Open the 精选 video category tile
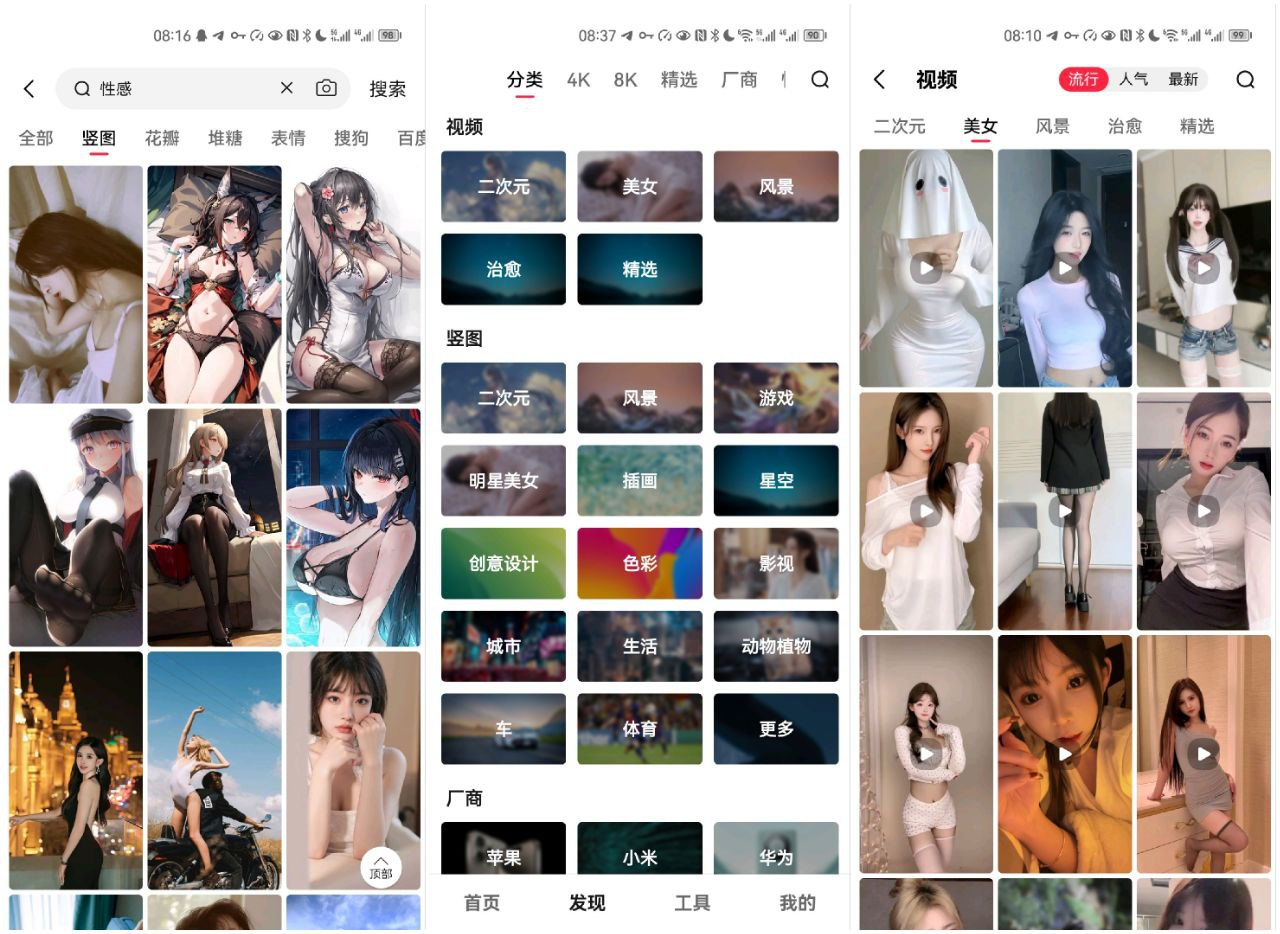 [640, 269]
